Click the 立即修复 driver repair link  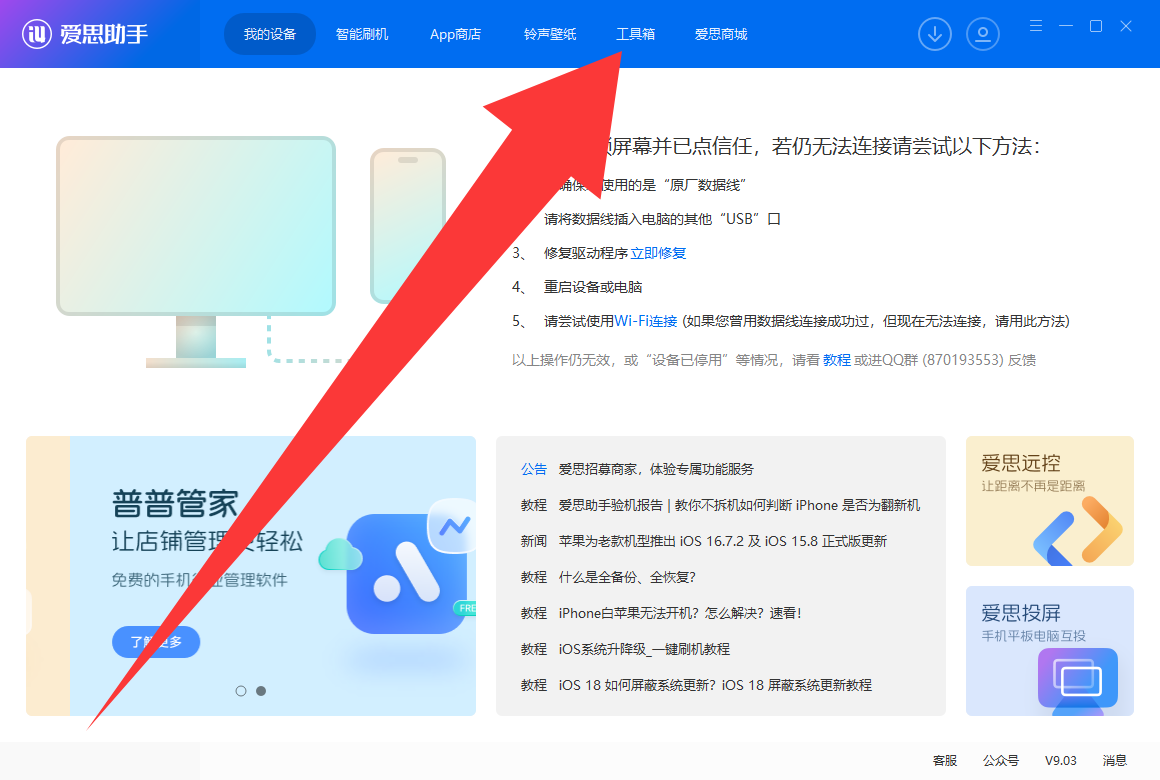click(x=658, y=253)
